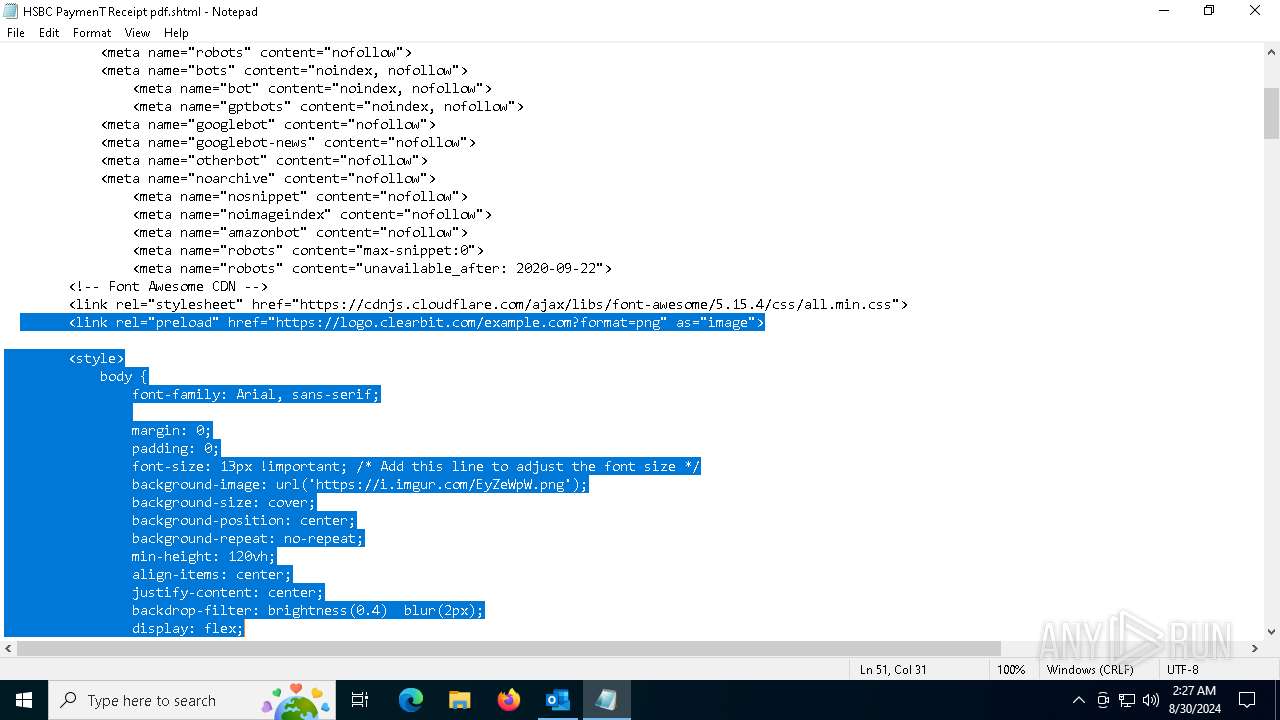Open Outlook from the taskbar
The height and width of the screenshot is (720, 1280).
[557, 700]
